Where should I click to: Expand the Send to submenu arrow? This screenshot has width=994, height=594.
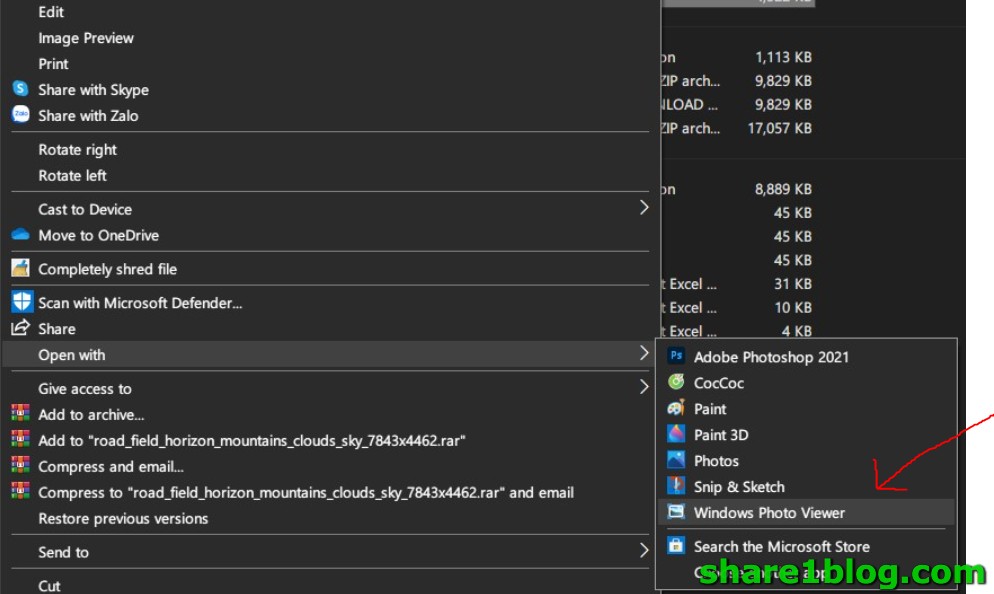pos(644,550)
